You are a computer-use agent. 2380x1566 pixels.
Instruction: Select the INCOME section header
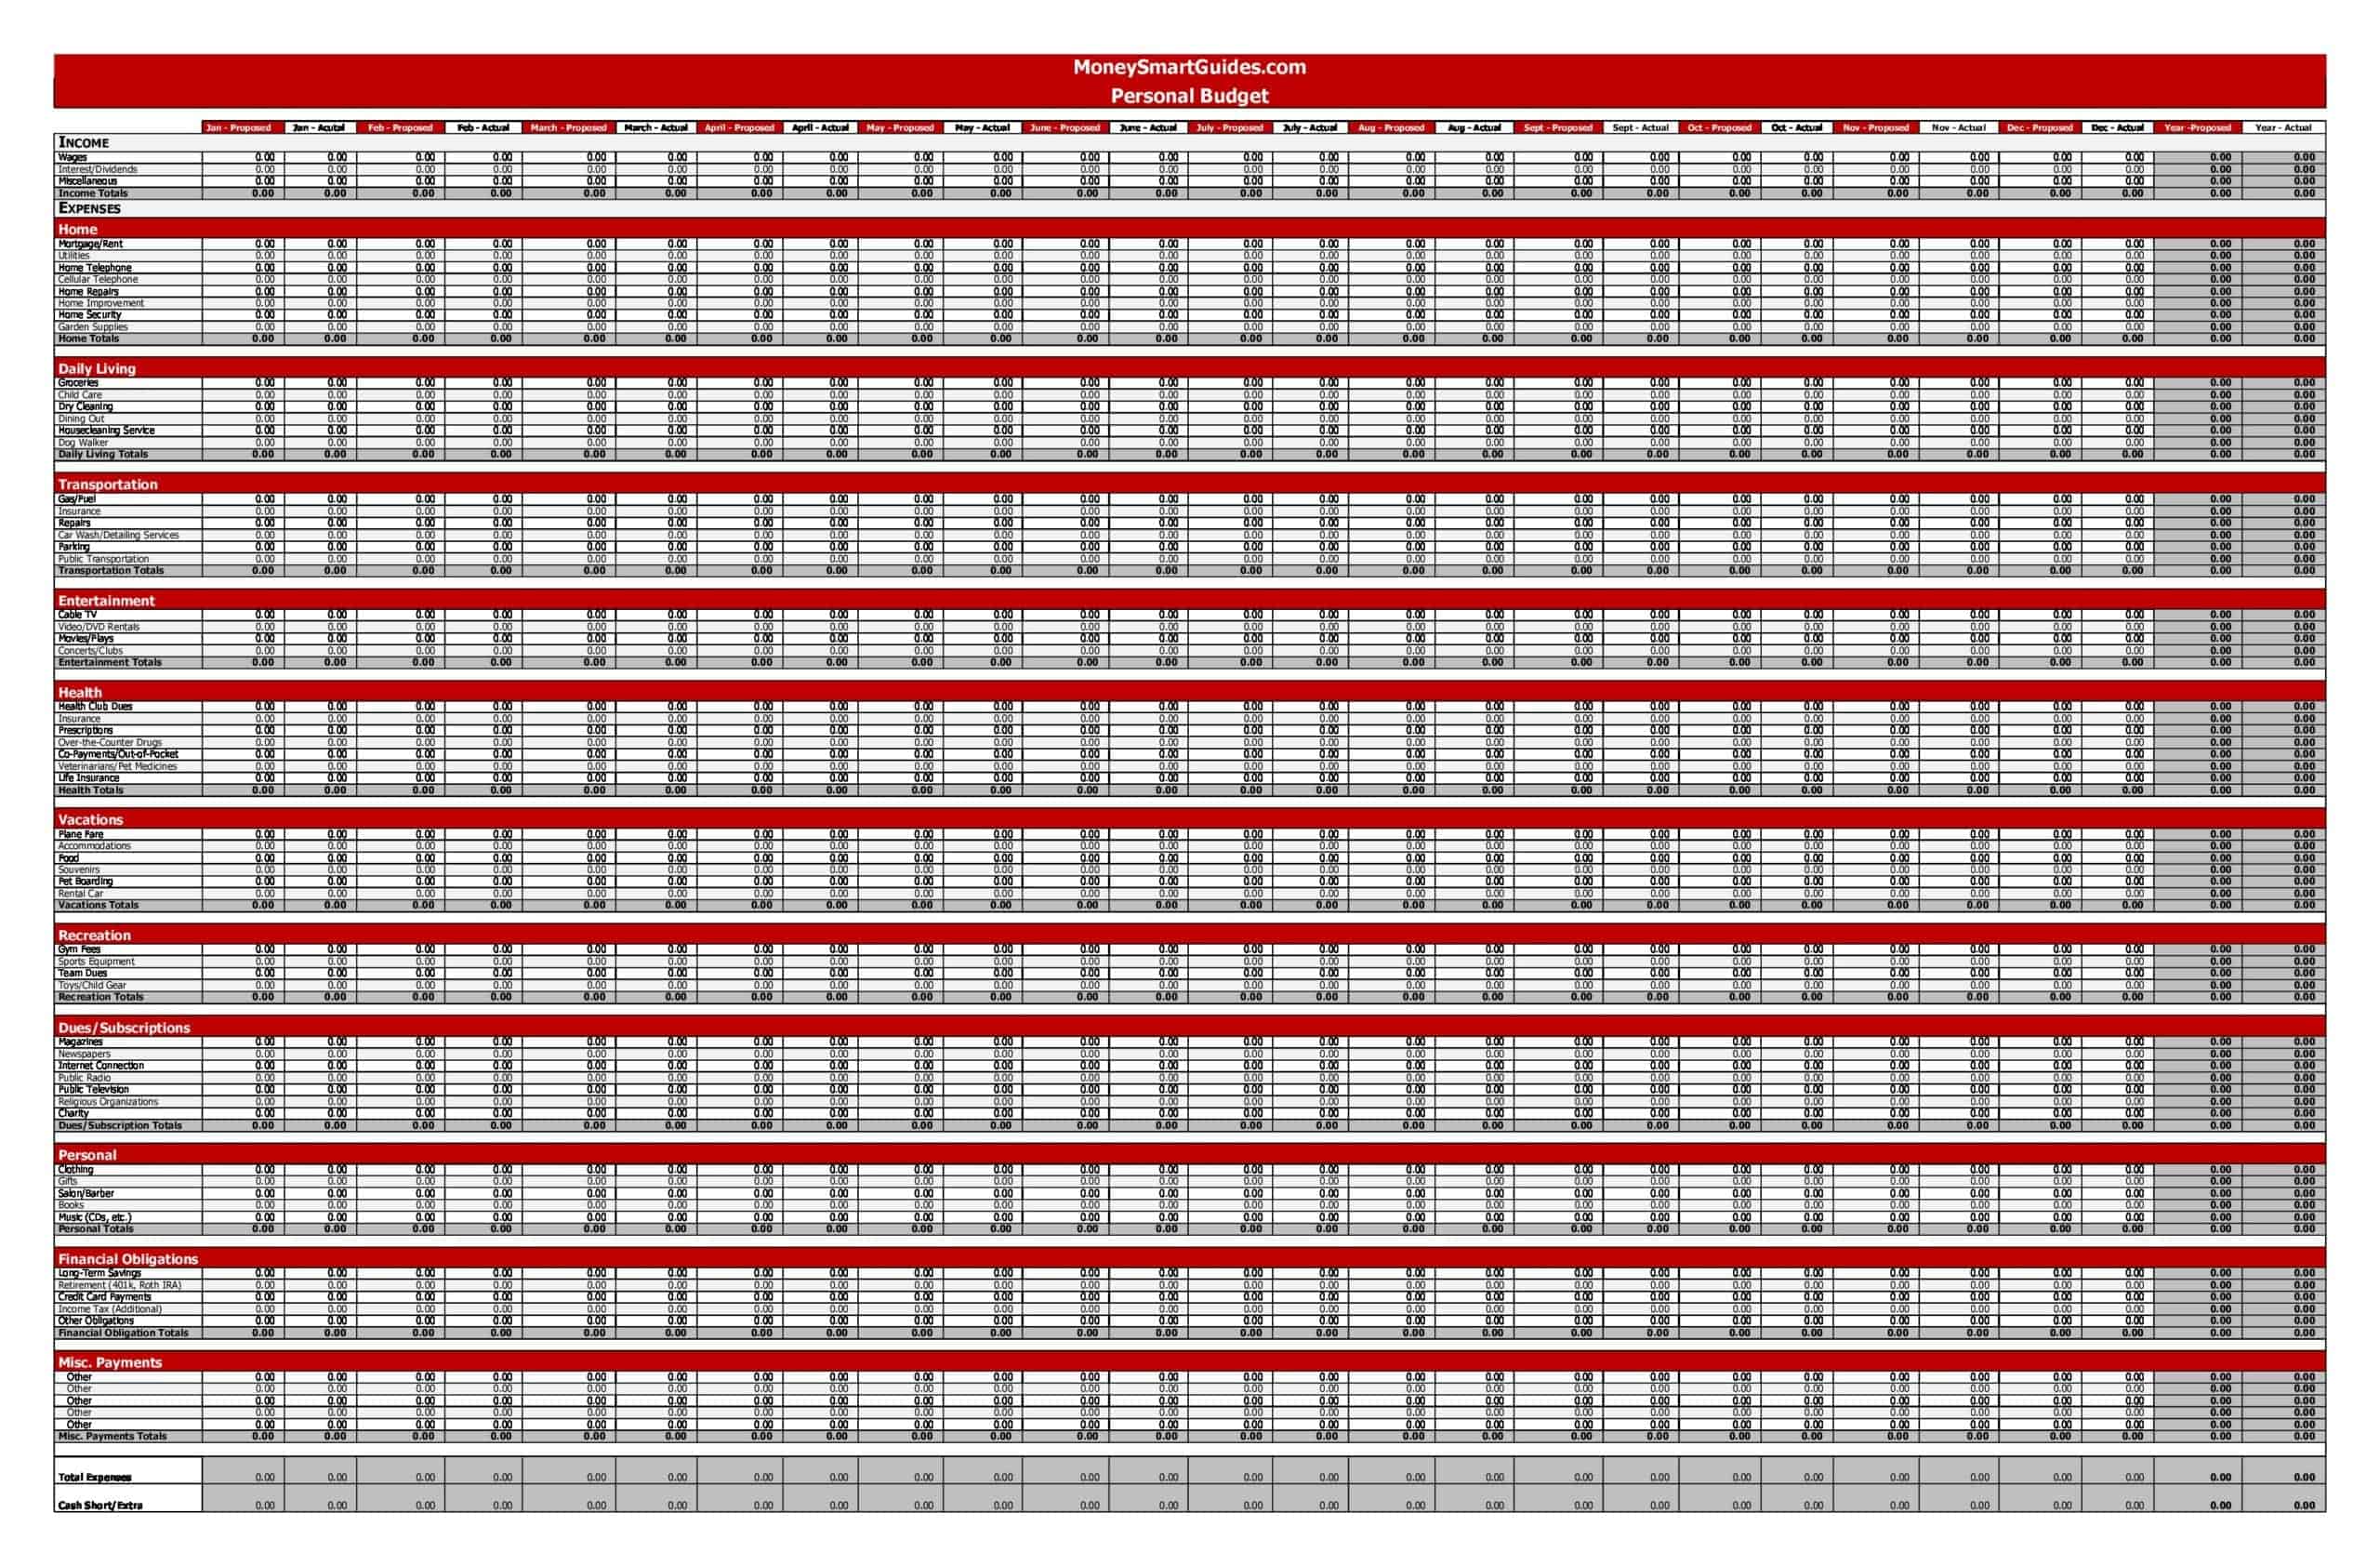point(84,143)
